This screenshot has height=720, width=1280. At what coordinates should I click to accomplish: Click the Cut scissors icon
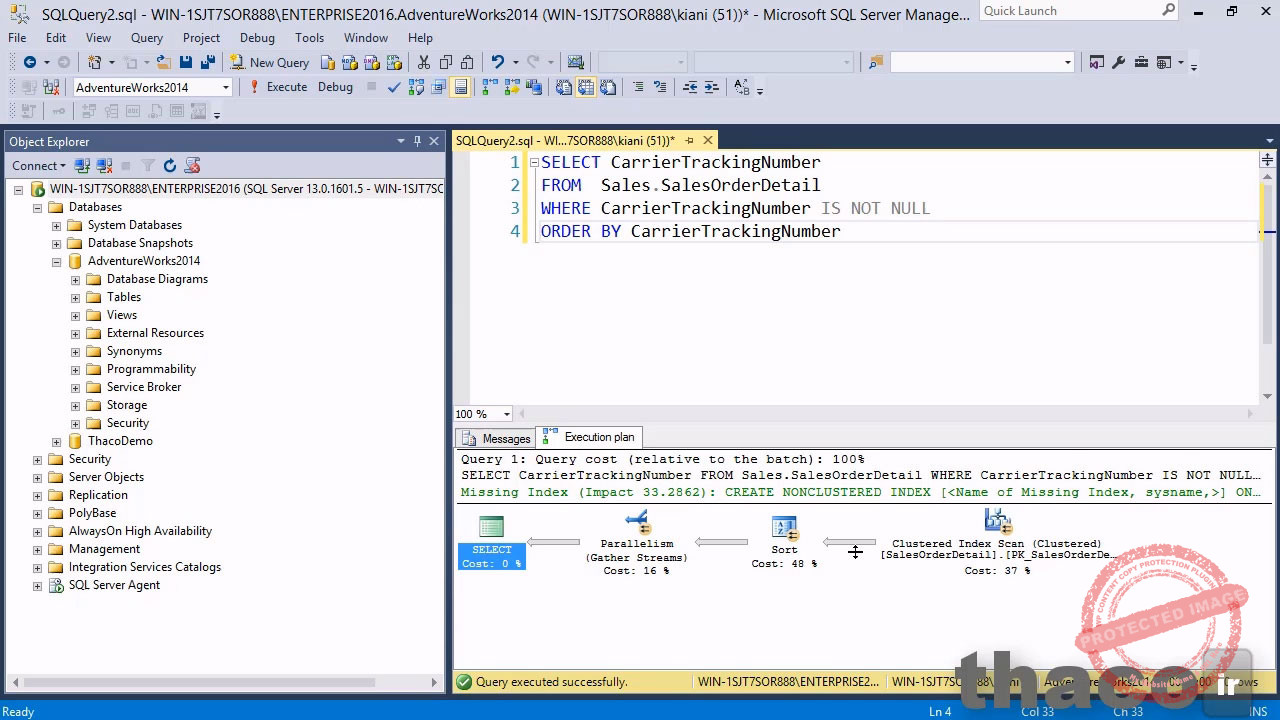(x=424, y=63)
